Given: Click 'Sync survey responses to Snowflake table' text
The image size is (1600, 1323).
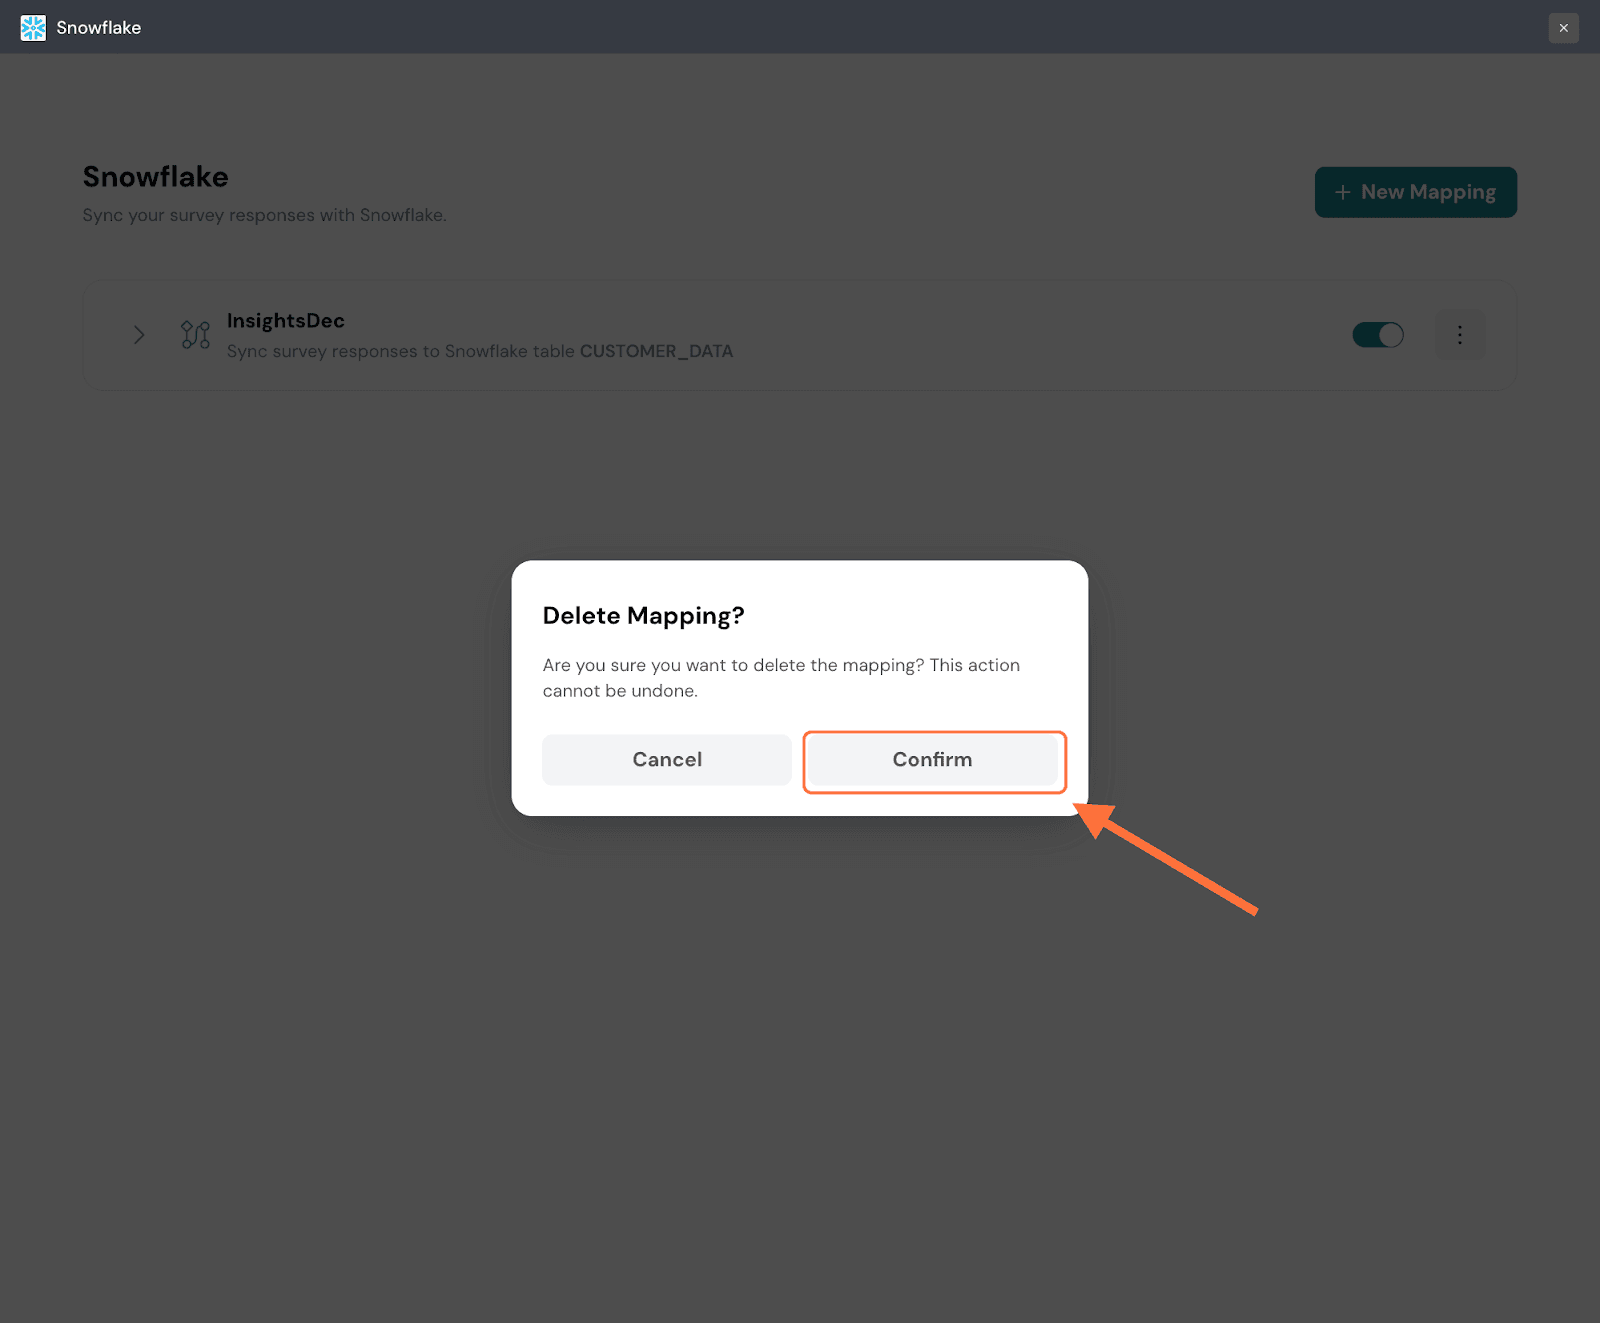Looking at the screenshot, I should click(x=400, y=351).
